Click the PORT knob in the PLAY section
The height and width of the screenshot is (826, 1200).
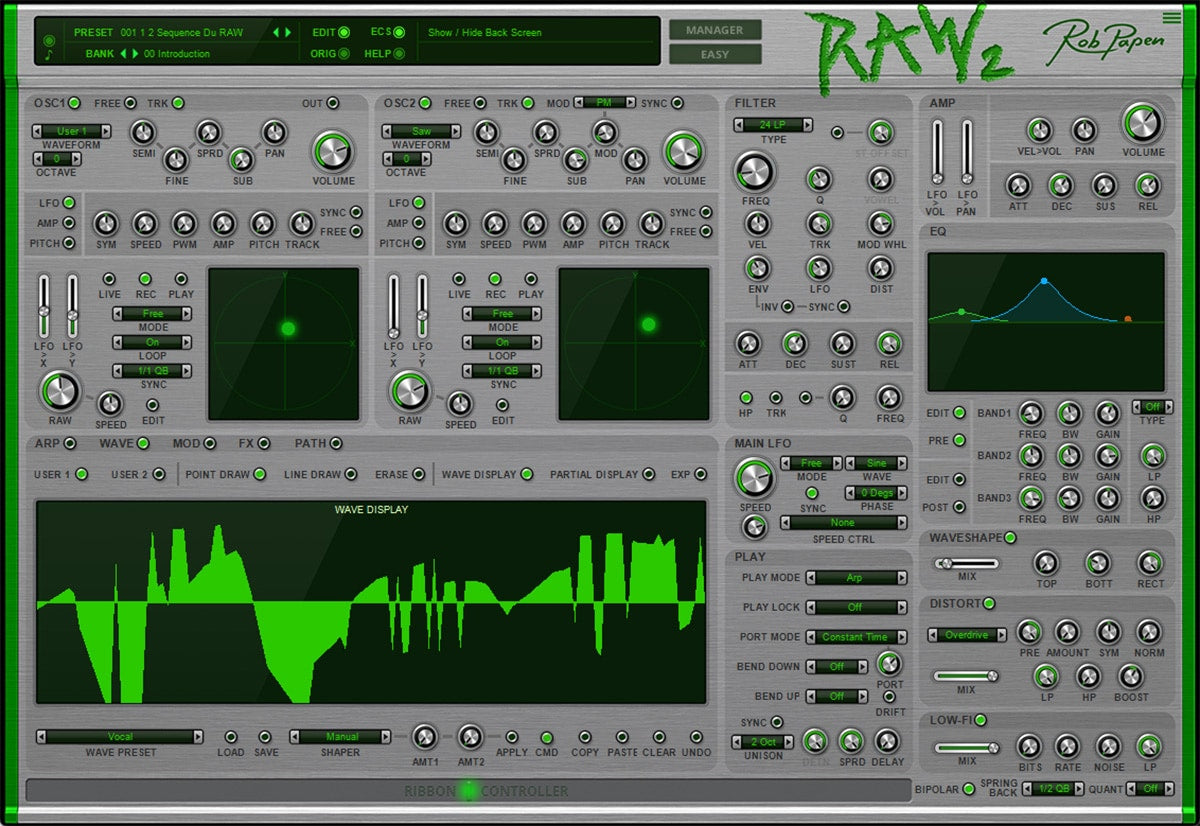(888, 663)
